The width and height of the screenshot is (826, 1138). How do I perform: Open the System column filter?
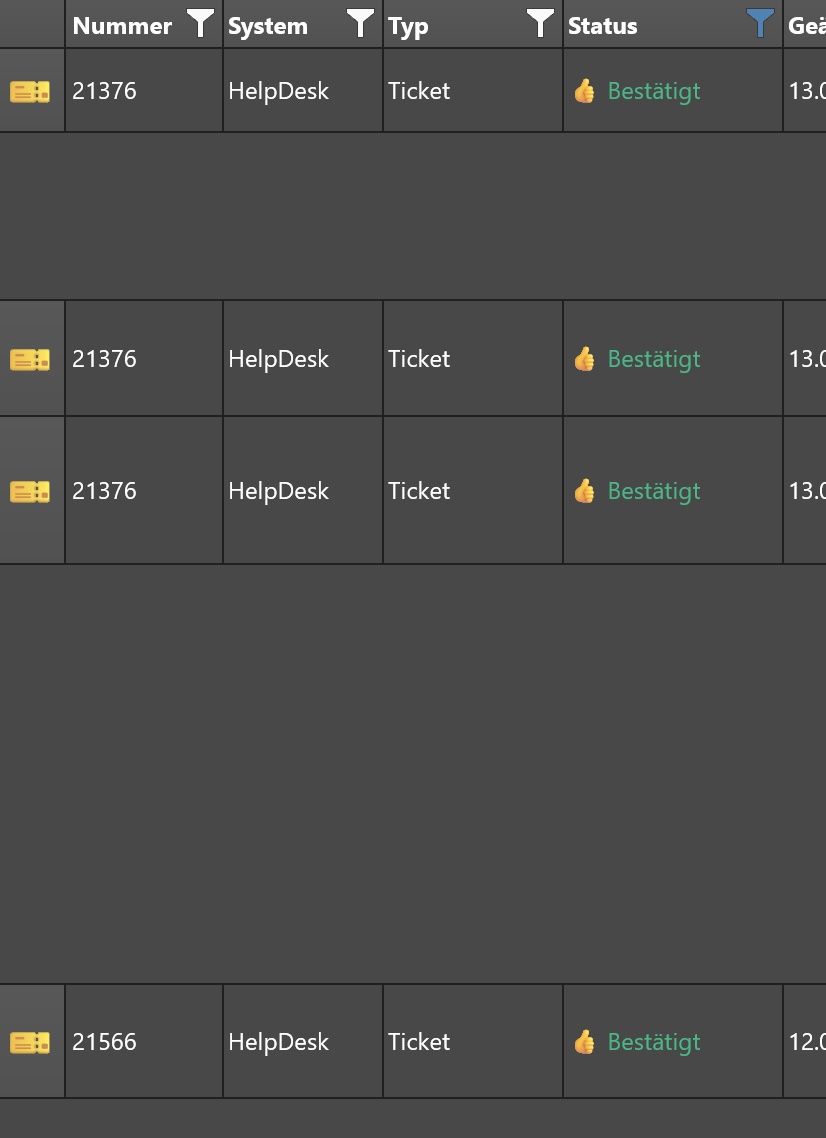(360, 23)
